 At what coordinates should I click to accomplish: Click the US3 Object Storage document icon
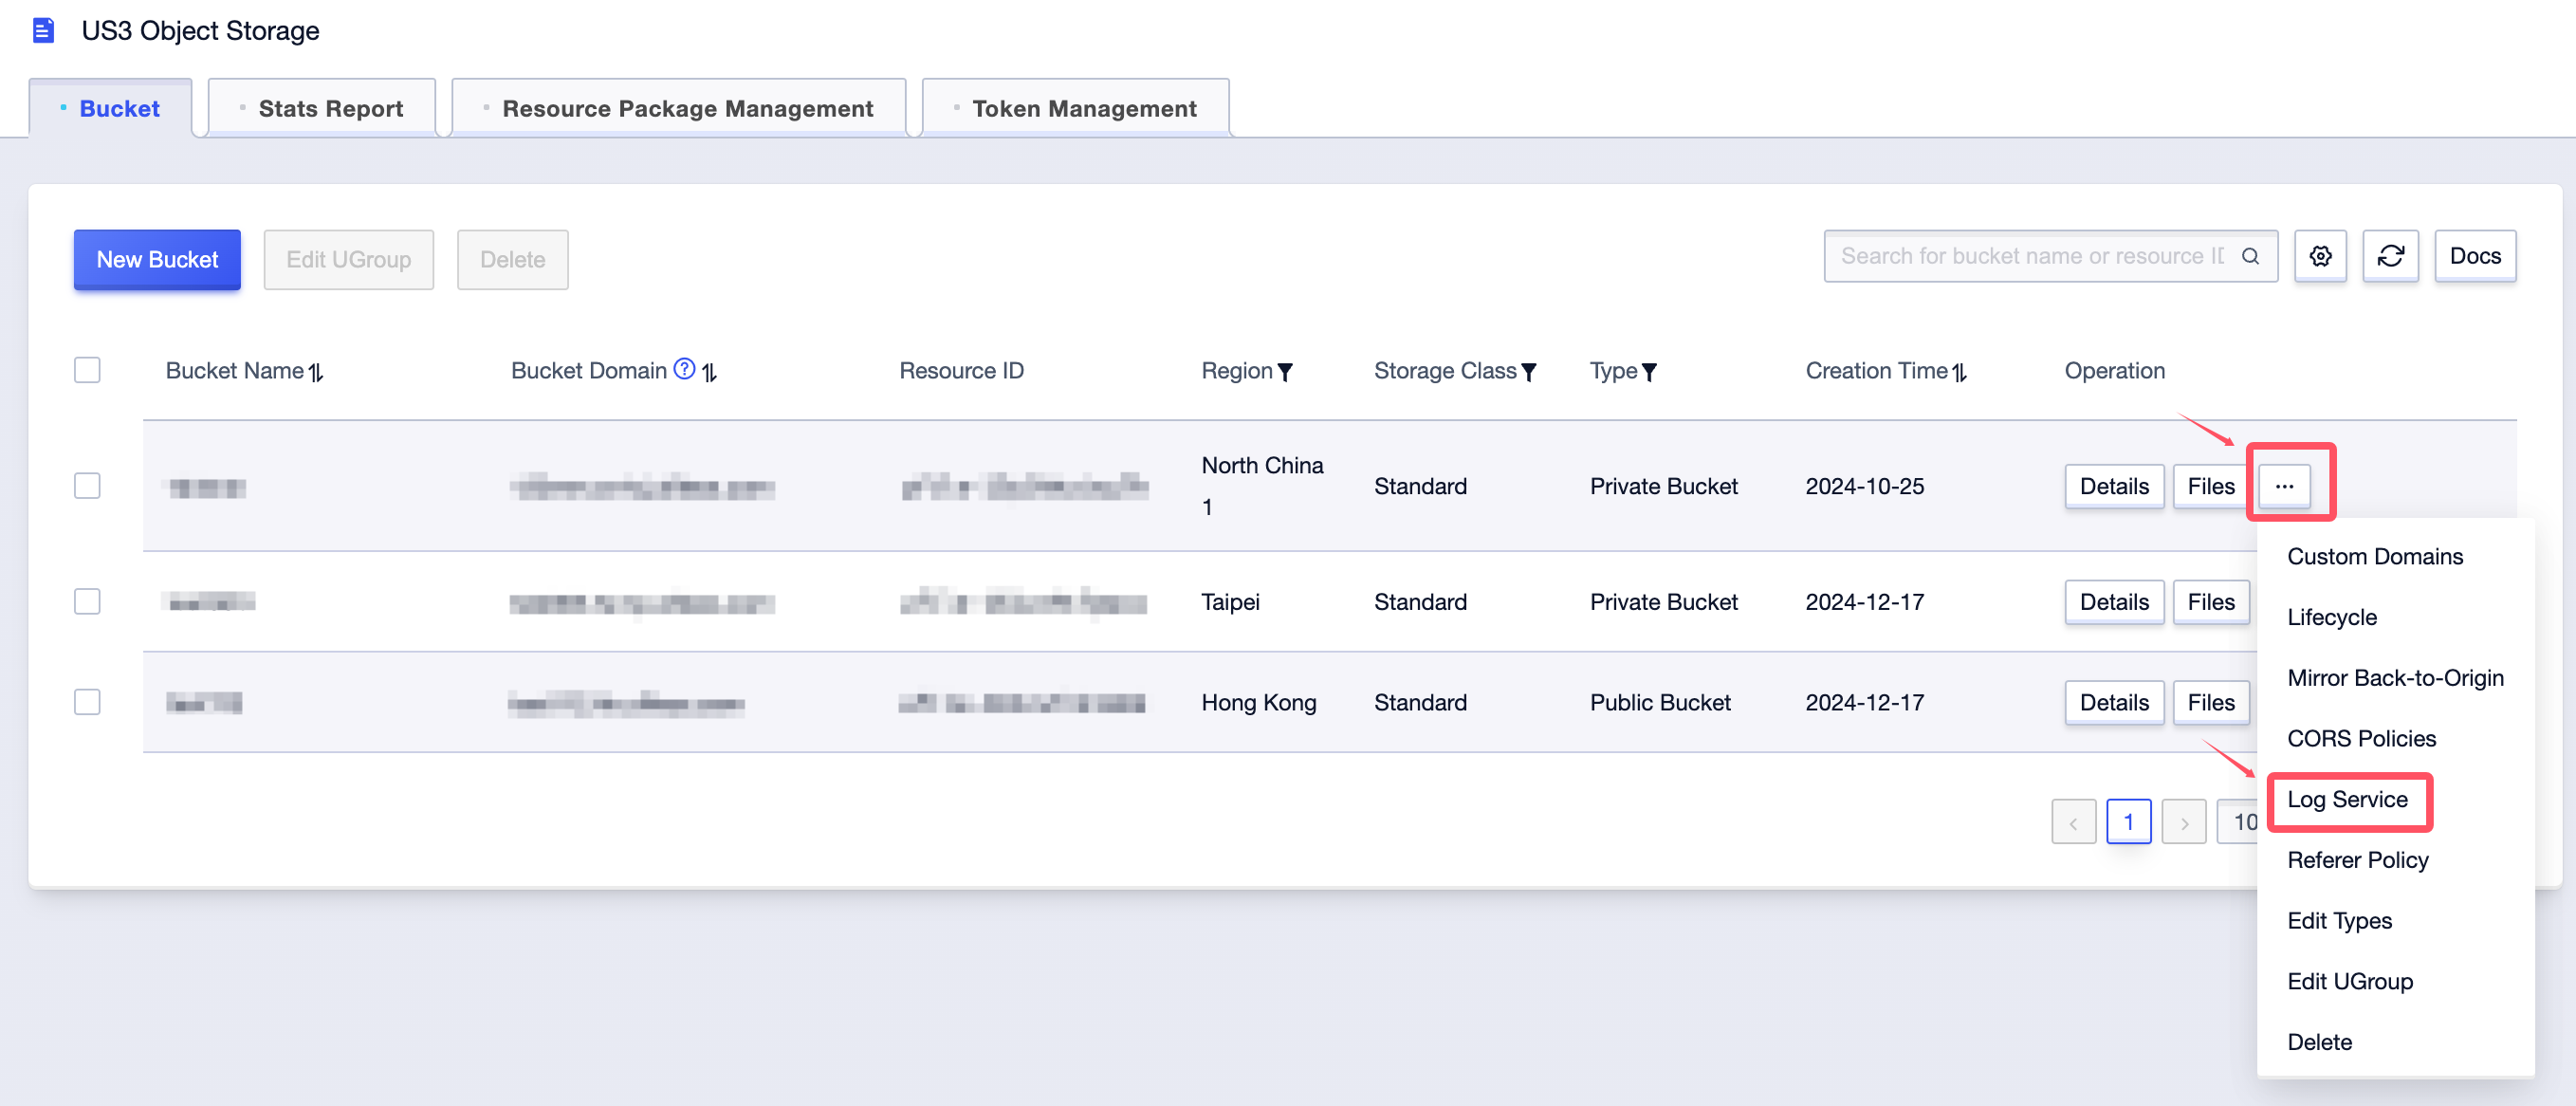43,30
